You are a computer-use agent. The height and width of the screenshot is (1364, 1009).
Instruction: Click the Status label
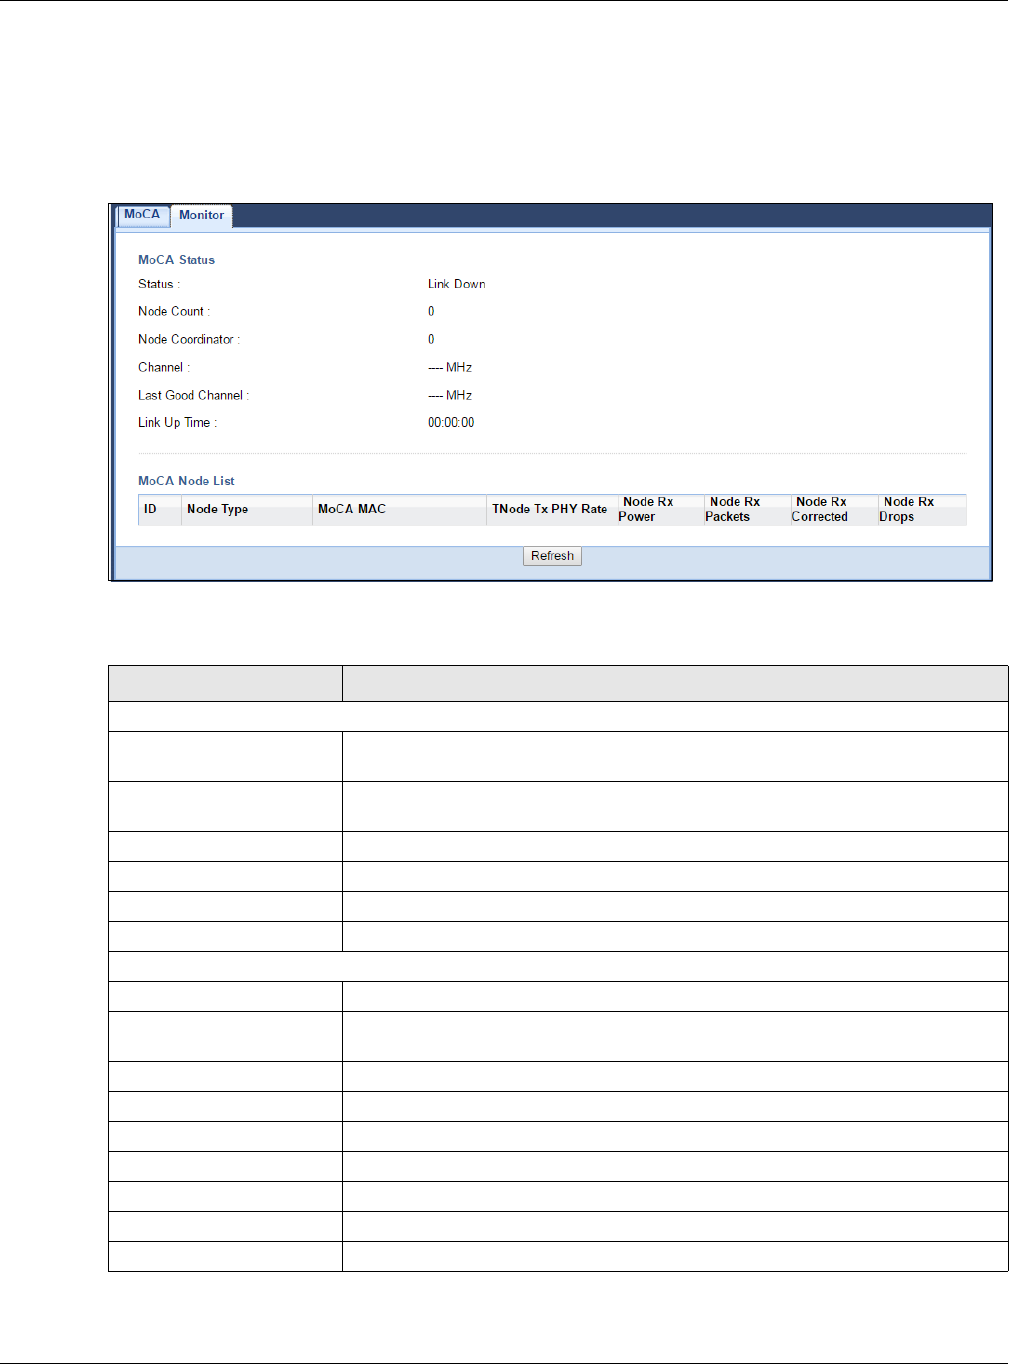coord(159,284)
